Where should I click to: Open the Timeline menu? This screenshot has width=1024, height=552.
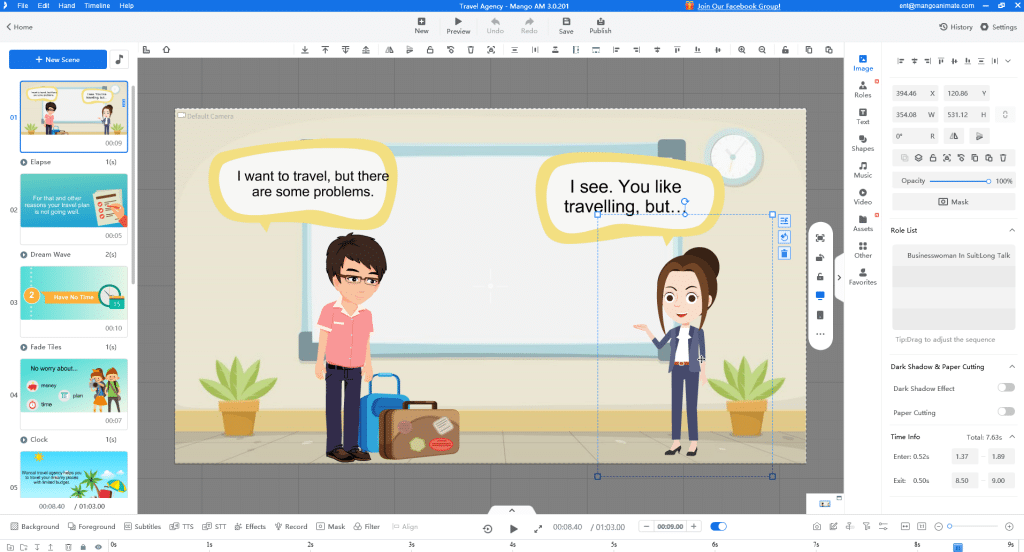[97, 6]
